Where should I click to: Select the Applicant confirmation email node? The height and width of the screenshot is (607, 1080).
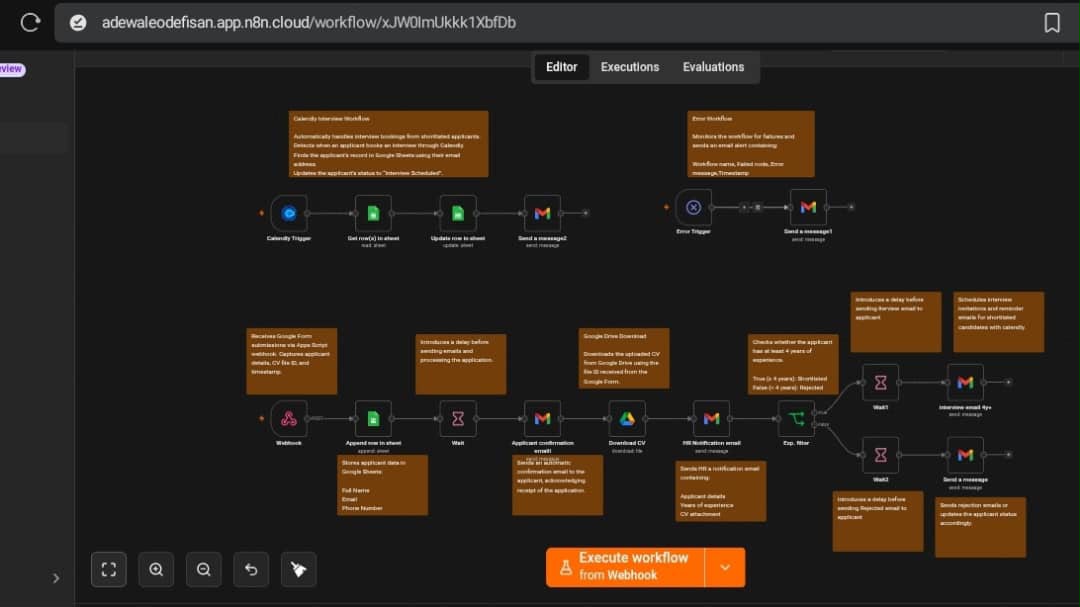542,418
